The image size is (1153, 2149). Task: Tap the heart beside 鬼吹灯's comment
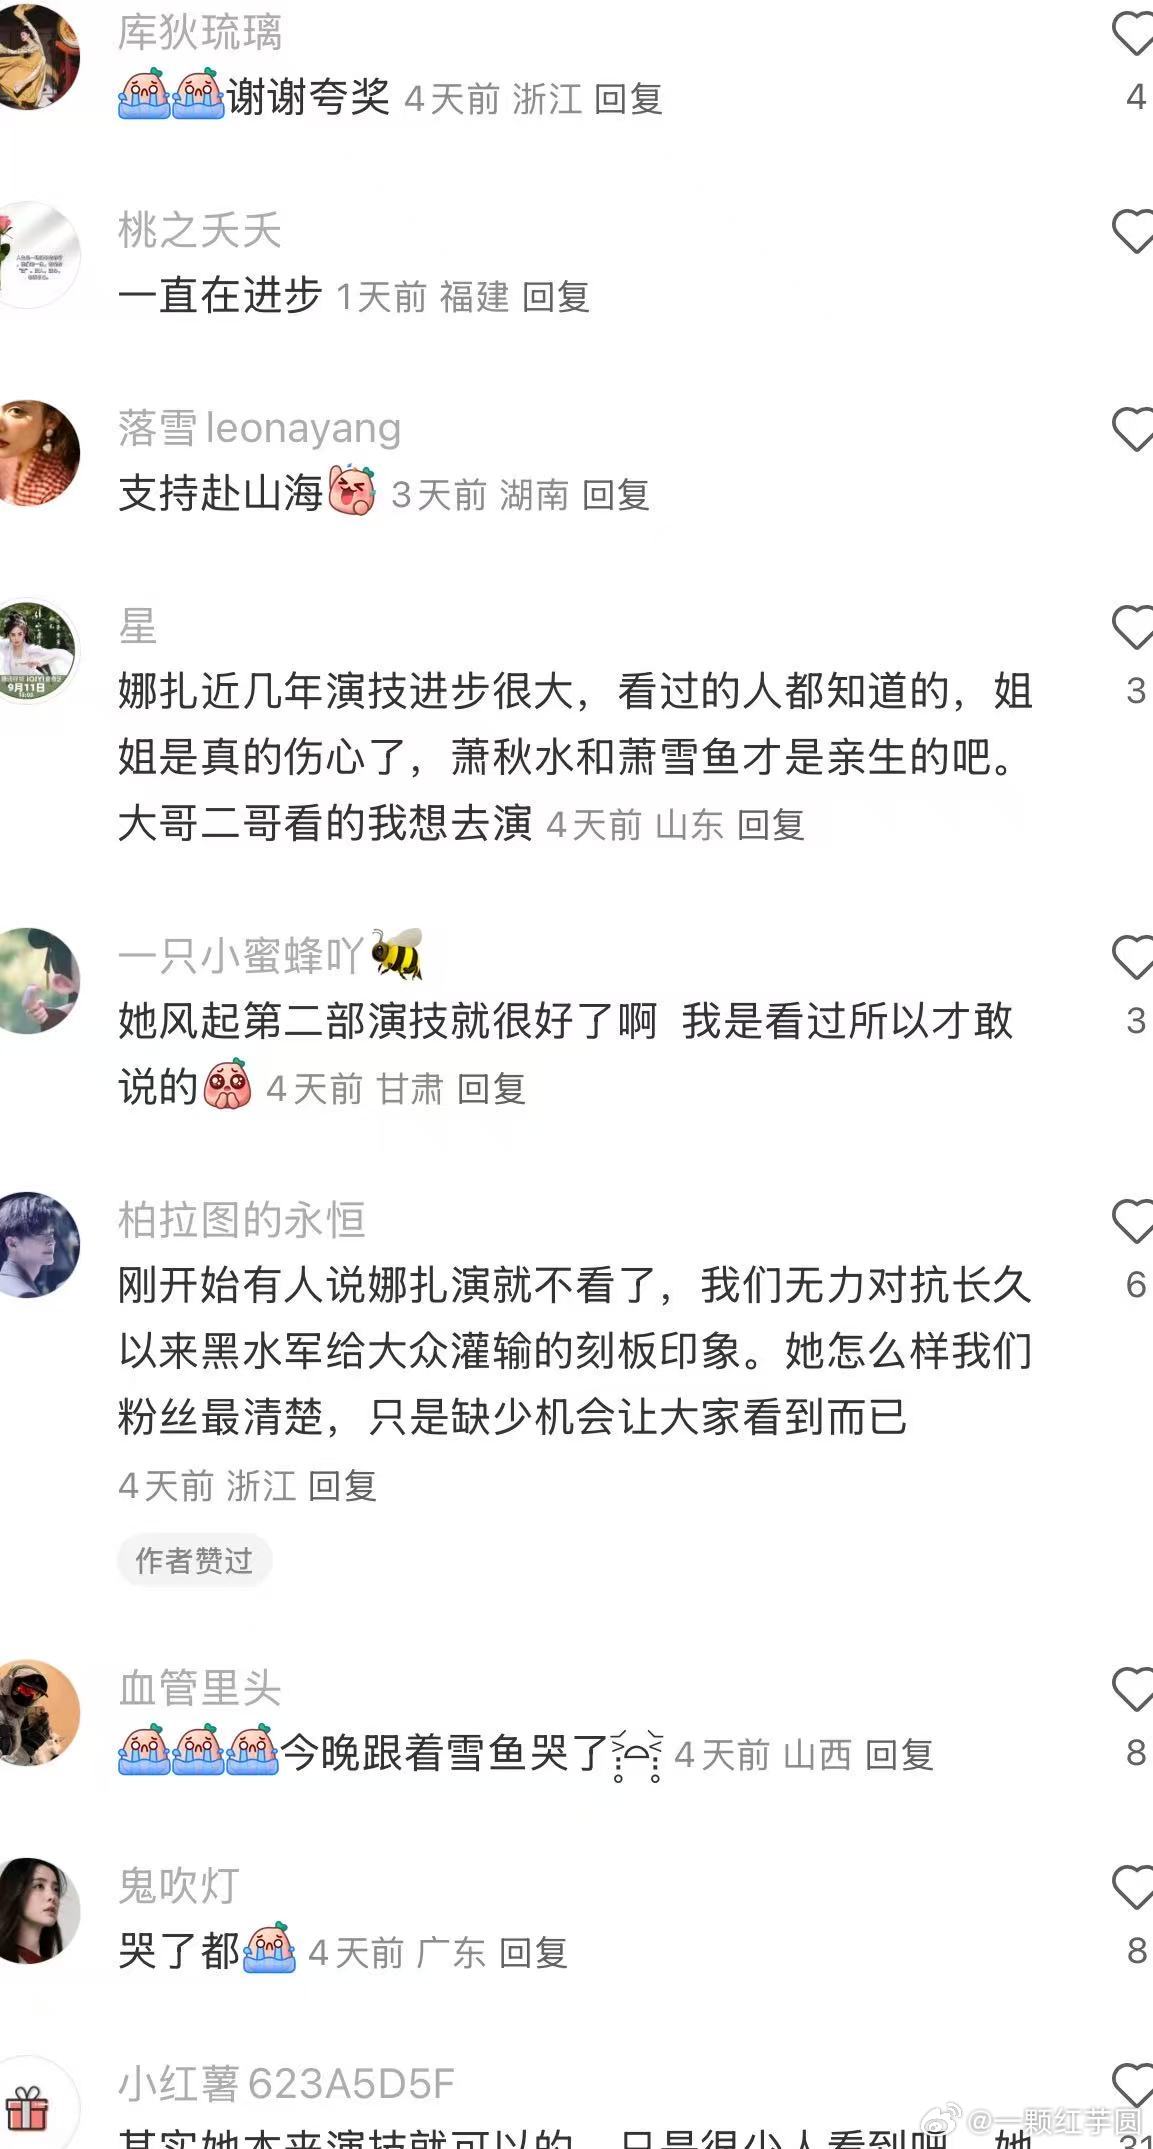coord(1133,1888)
